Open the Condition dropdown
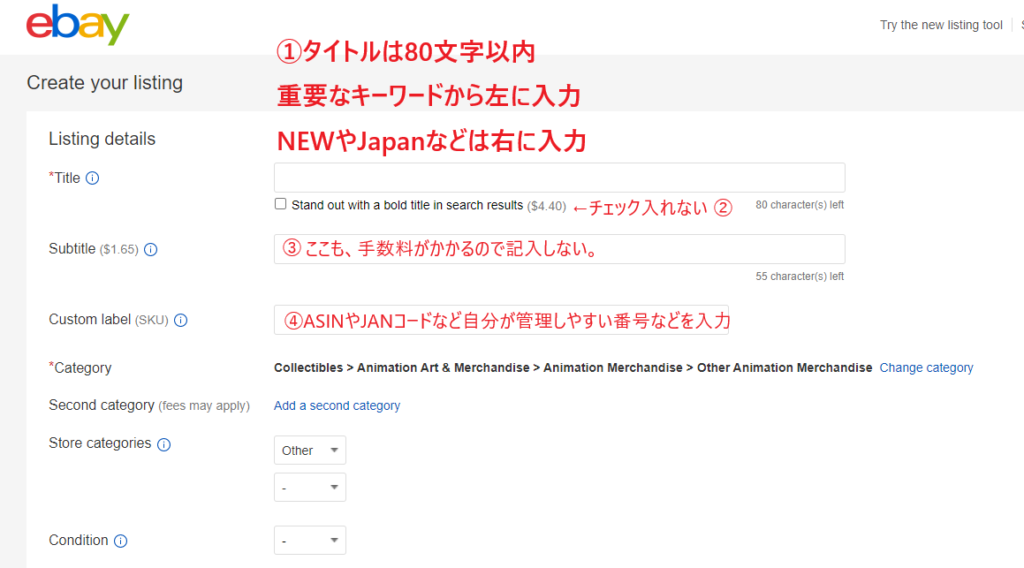 click(x=310, y=541)
